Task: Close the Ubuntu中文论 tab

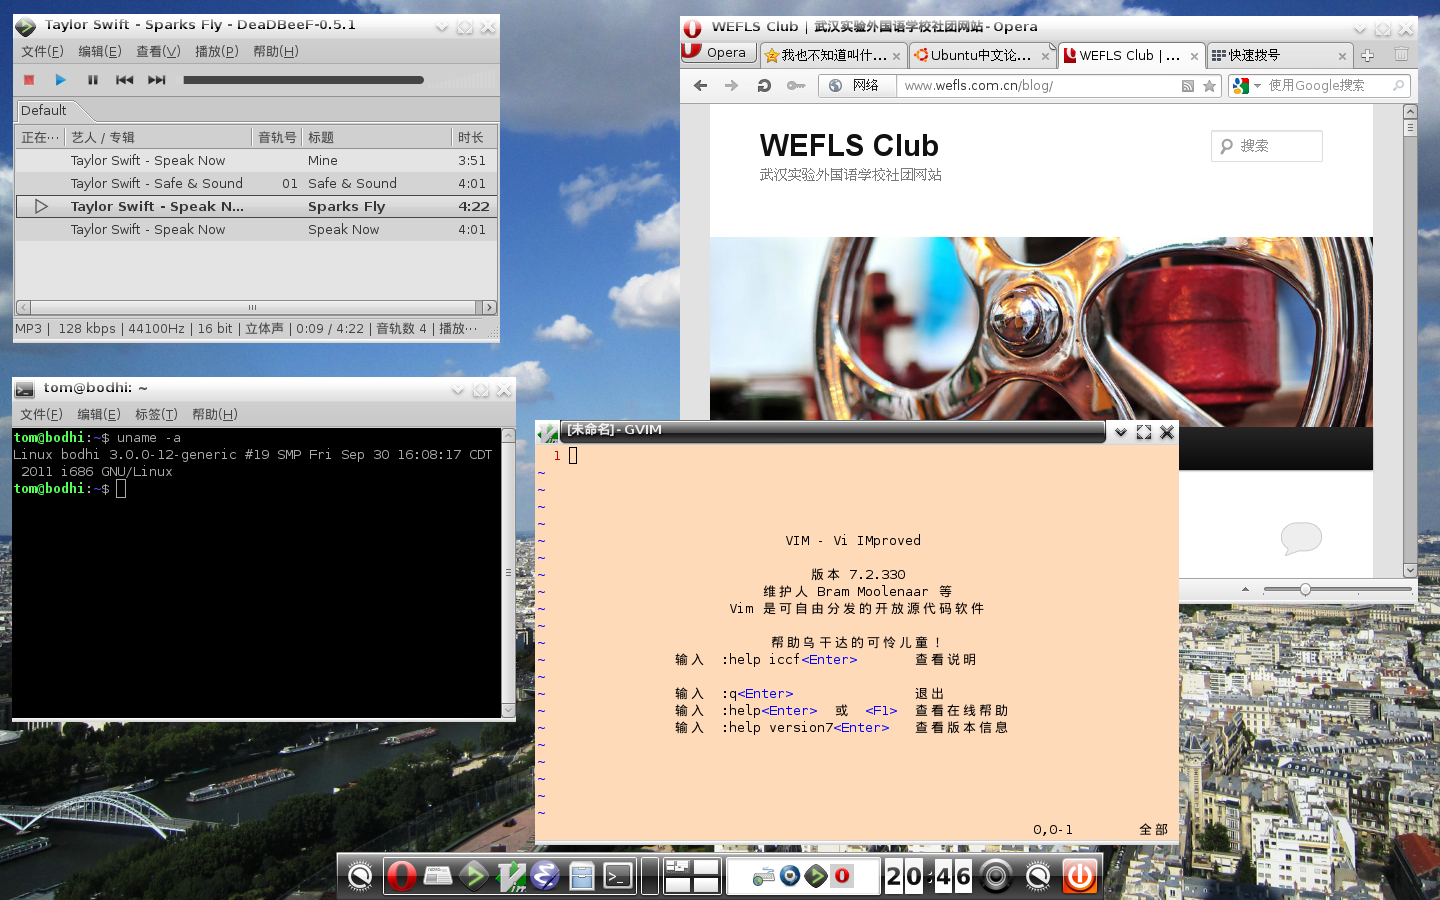Action: [x=1045, y=56]
